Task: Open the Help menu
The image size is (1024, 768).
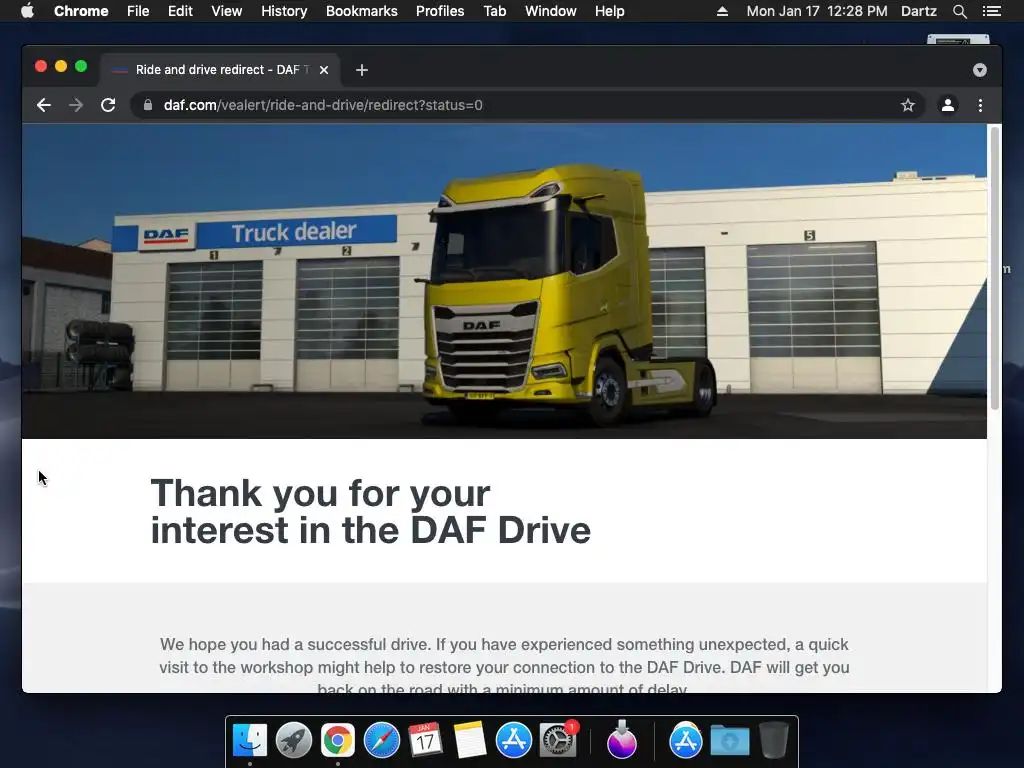Action: coord(609,11)
